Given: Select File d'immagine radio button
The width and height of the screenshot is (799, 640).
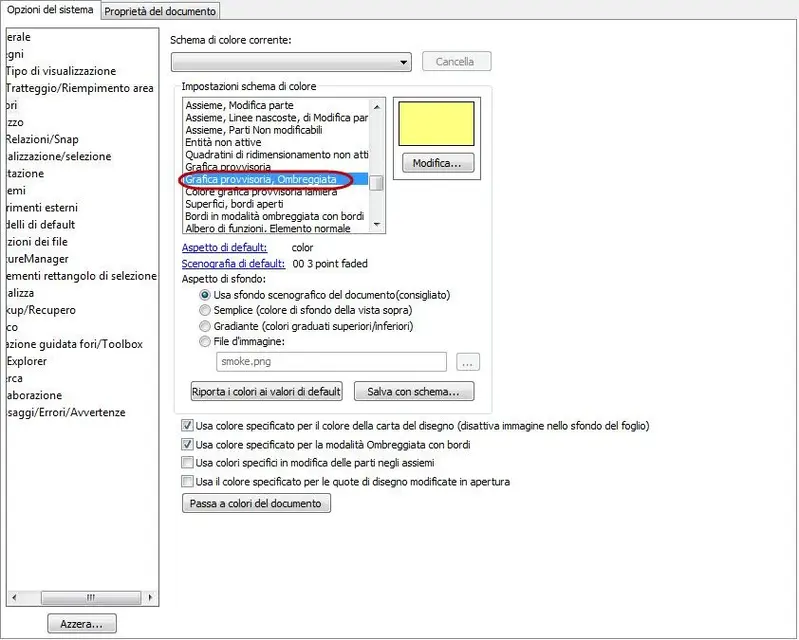Looking at the screenshot, I should click(x=205, y=341).
